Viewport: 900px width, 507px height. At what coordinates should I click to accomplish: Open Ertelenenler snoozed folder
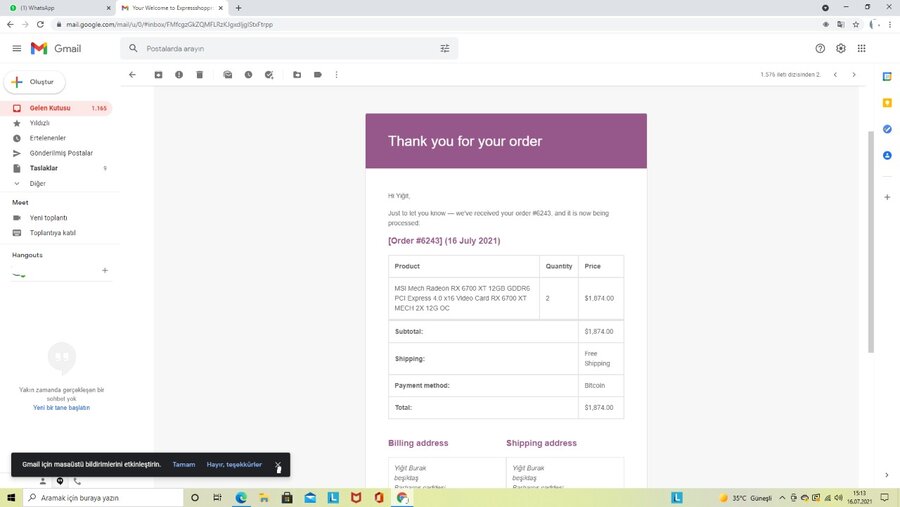56,138
